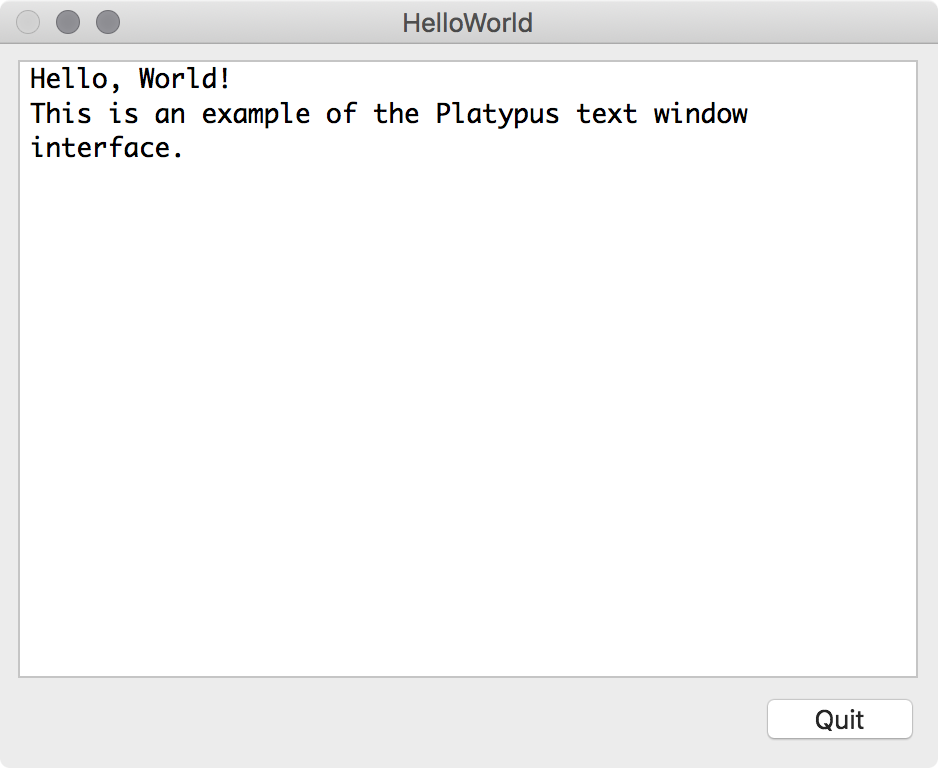938x768 pixels.
Task: Minimize the HelloWorld window
Action: click(x=68, y=22)
